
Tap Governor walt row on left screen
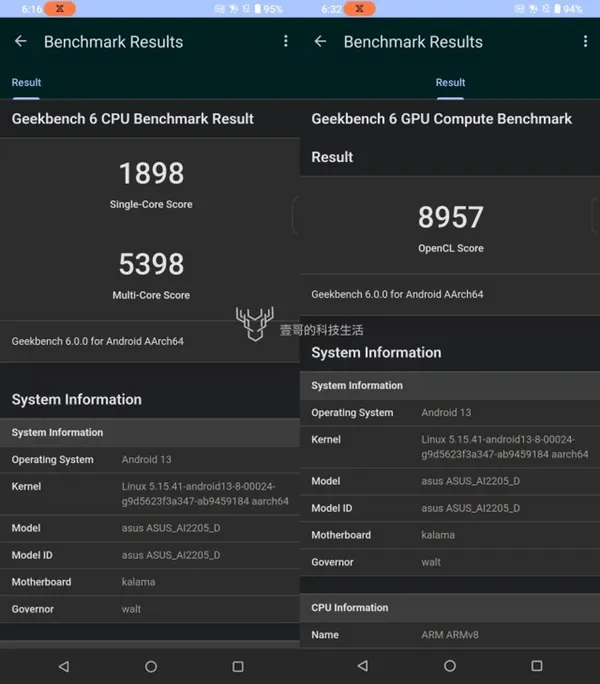150,609
